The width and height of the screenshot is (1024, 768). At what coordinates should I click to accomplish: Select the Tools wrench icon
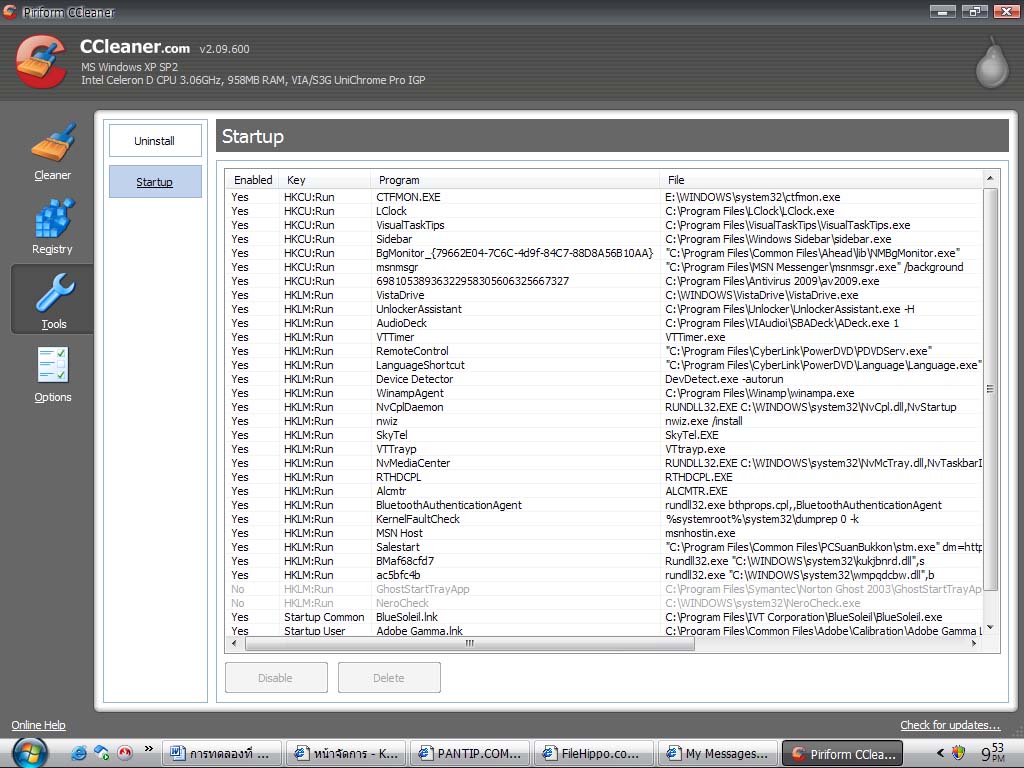point(55,292)
